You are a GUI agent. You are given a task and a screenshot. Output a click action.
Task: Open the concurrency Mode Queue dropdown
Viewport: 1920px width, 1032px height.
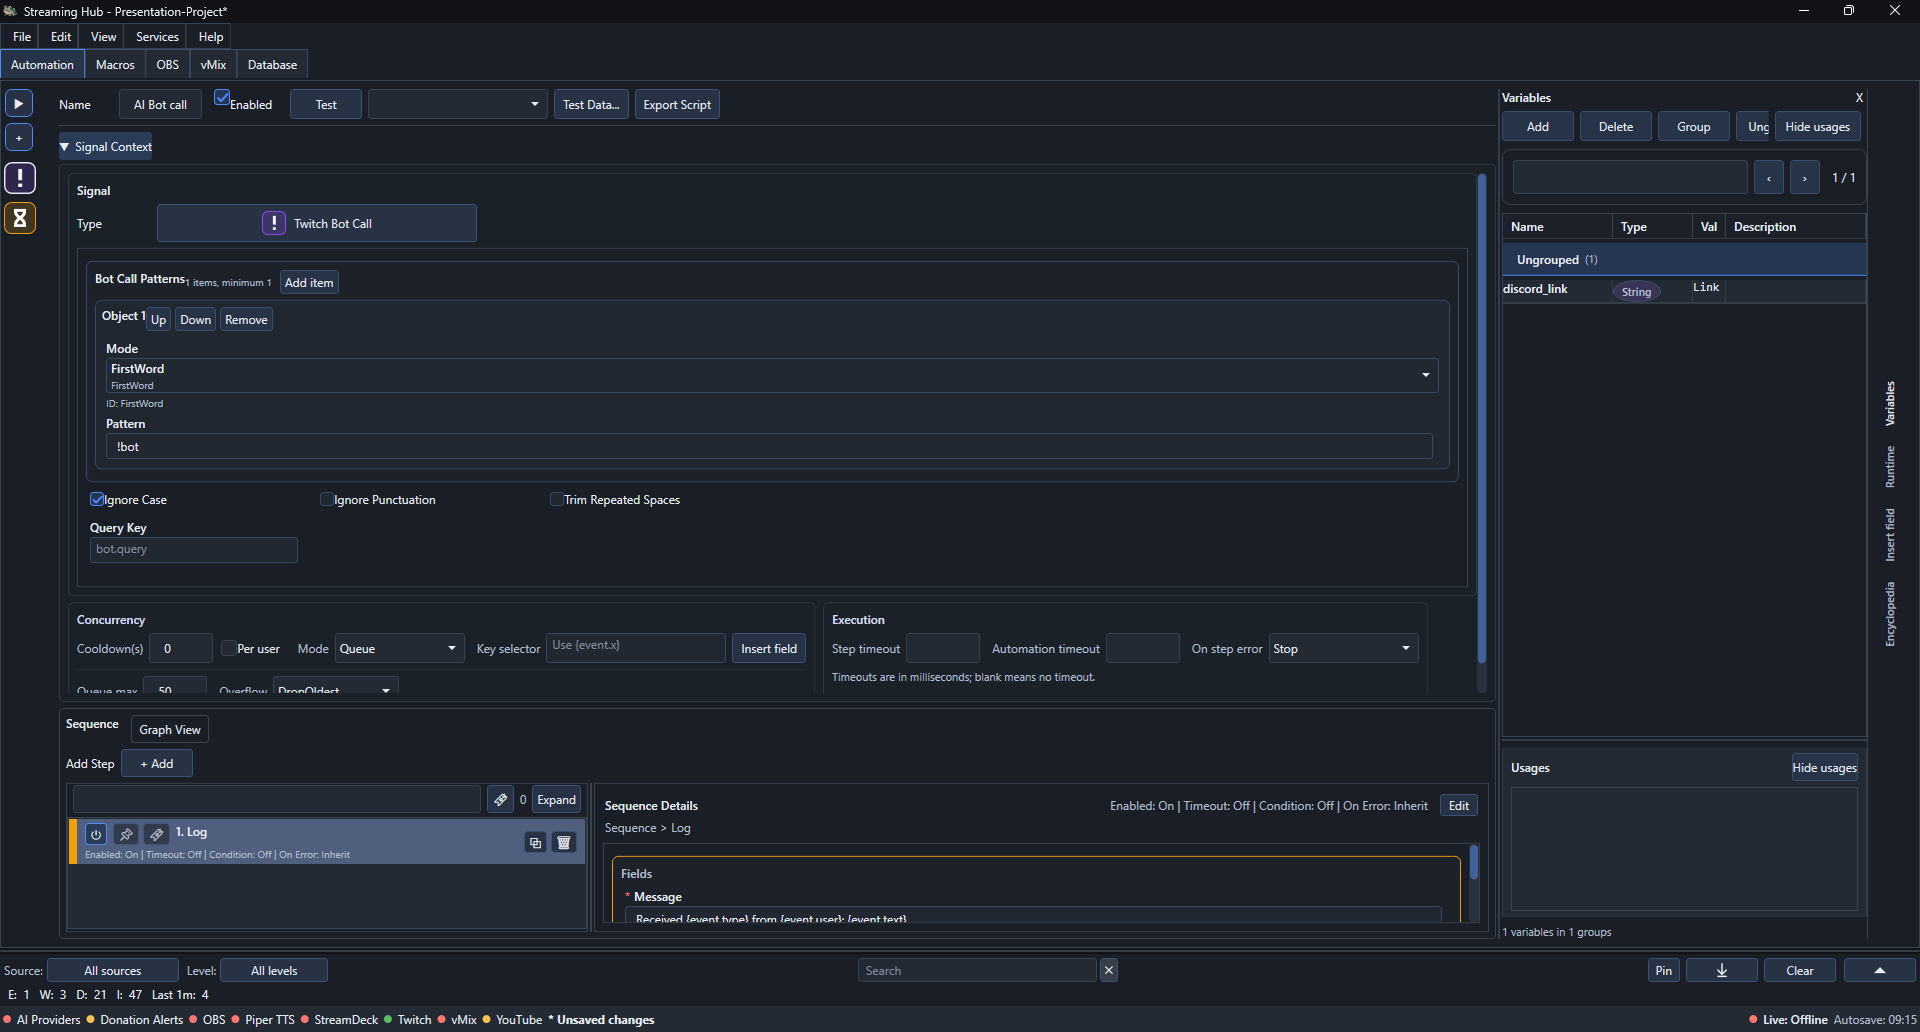399,649
